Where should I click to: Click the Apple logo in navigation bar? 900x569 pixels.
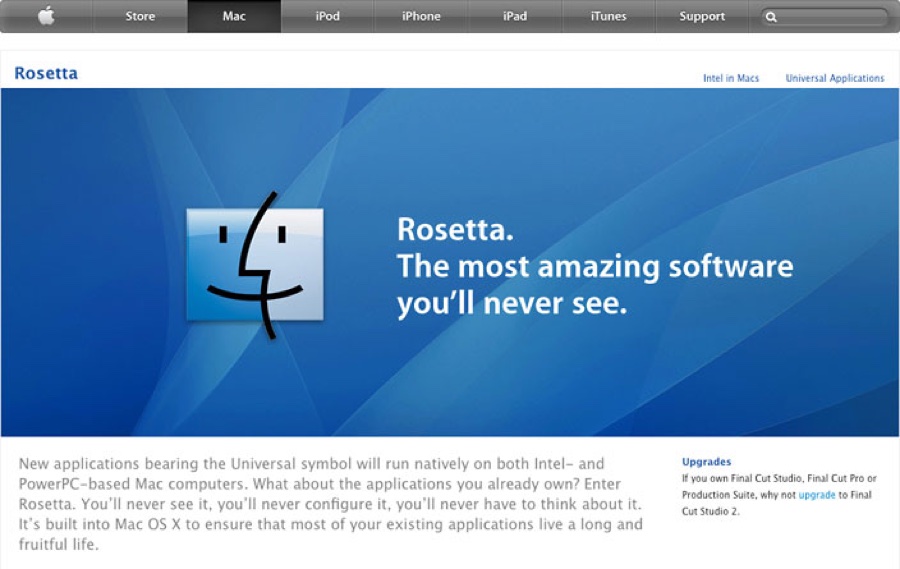coord(46,16)
